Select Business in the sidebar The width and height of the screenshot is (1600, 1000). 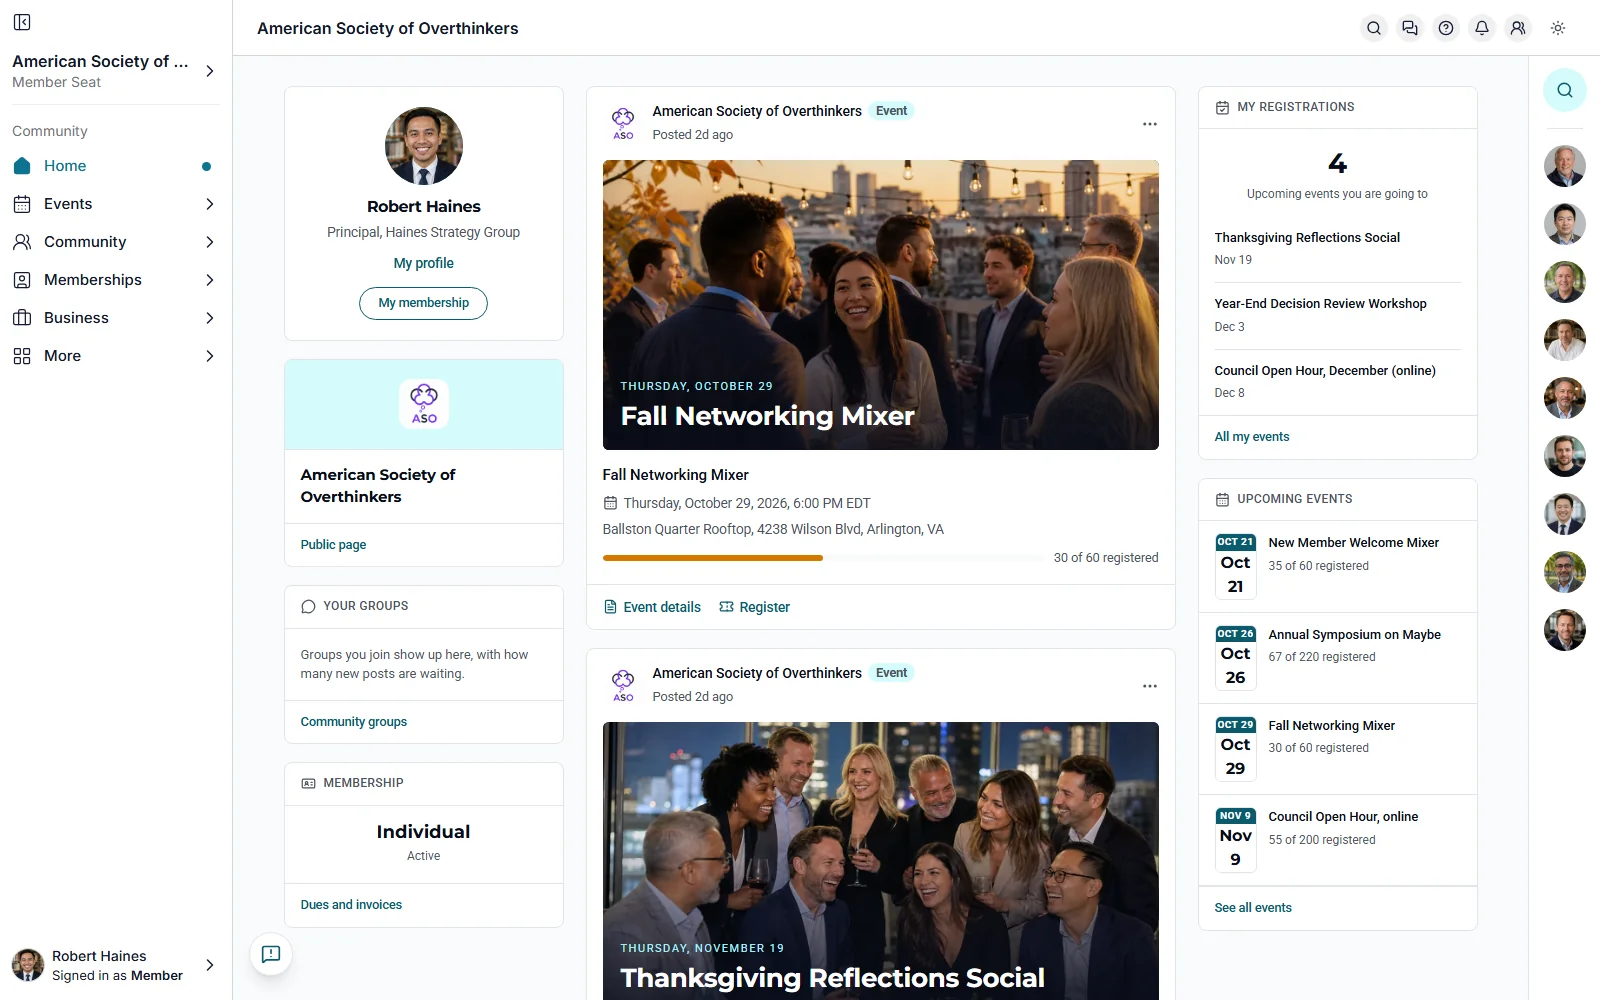116,318
